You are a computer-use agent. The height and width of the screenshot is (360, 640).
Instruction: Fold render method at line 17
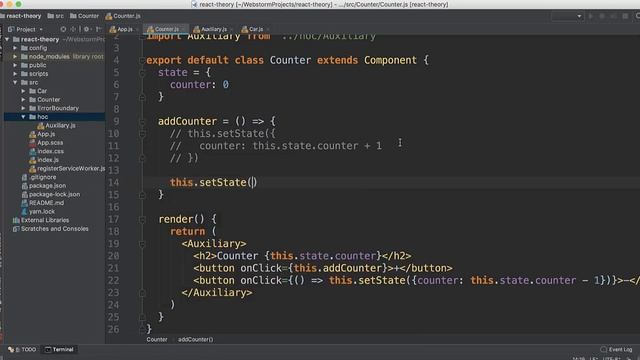(x=142, y=220)
